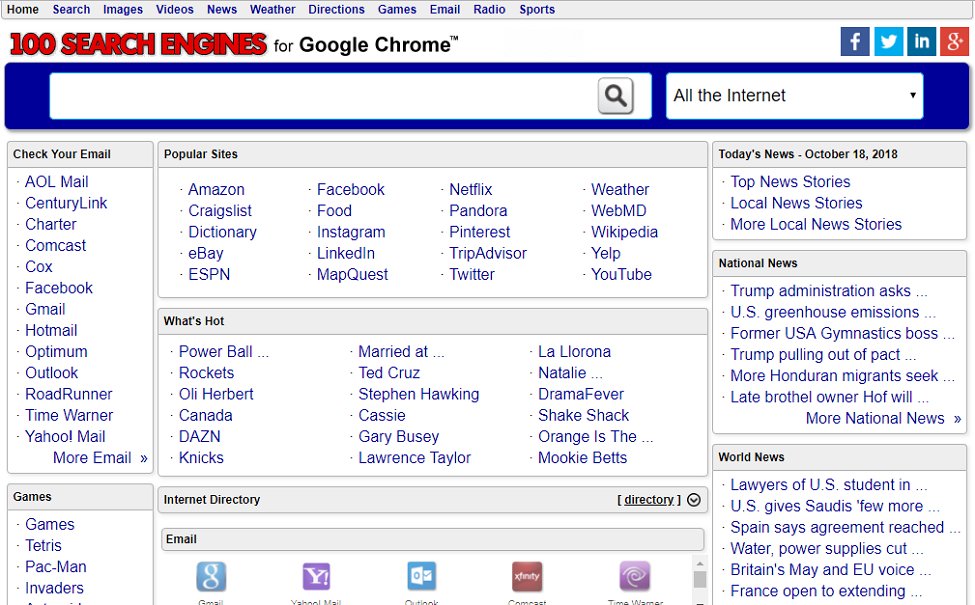Open the Weather menu item in top bar
This screenshot has height=605, width=975.
point(272,9)
